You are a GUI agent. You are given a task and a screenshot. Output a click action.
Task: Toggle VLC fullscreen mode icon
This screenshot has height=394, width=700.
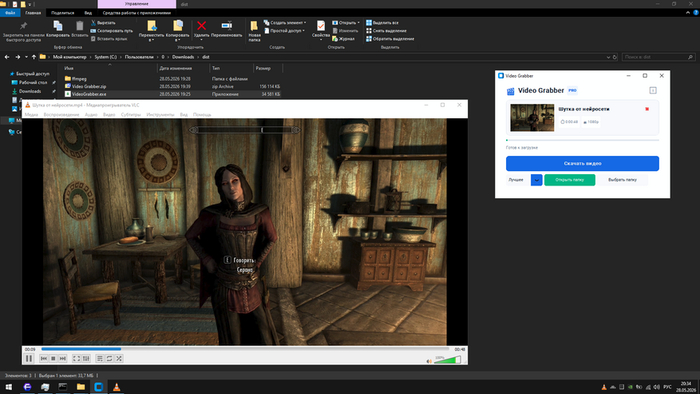click(x=76, y=358)
